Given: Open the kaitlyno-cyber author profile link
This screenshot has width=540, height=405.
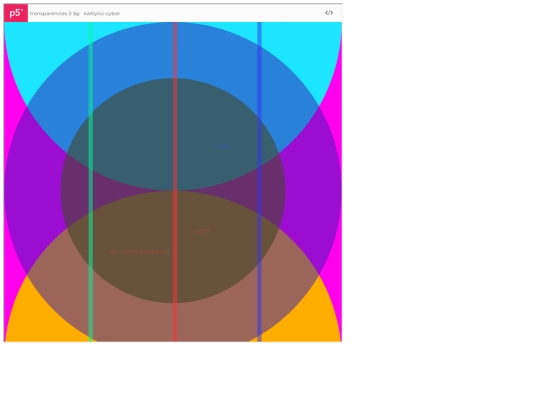Looking at the screenshot, I should pos(102,13).
